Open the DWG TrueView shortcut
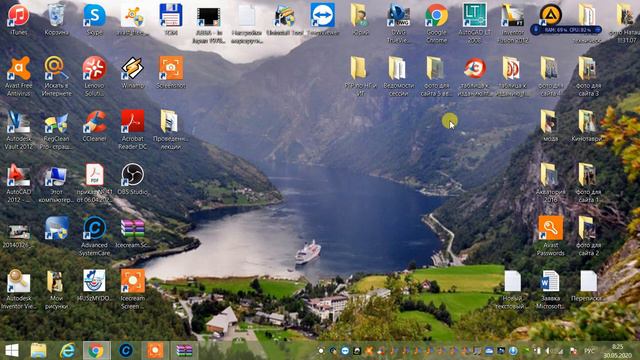640x360 pixels. [x=399, y=23]
